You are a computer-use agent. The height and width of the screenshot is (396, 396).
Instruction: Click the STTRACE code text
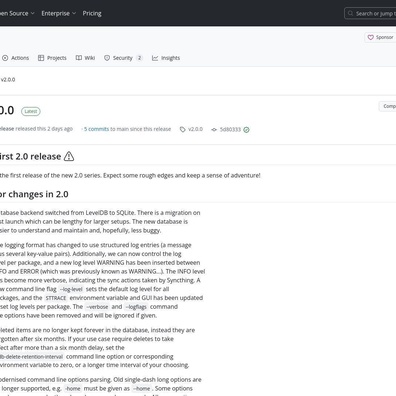(x=56, y=298)
